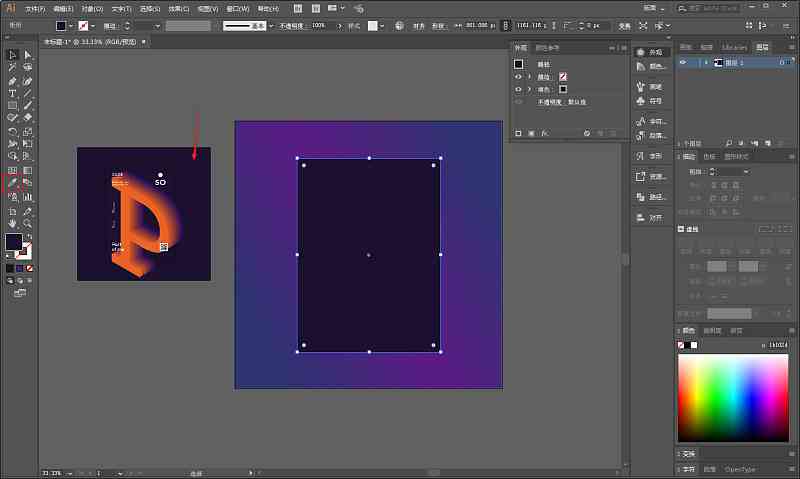This screenshot has width=800, height=479.
Task: Hide Layer 1 using its eye icon
Action: [x=683, y=62]
